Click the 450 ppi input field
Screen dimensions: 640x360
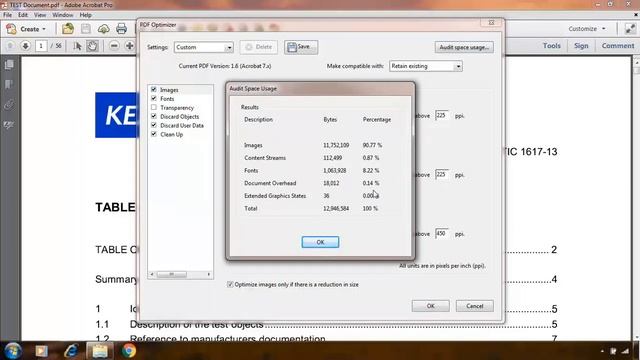tap(442, 234)
